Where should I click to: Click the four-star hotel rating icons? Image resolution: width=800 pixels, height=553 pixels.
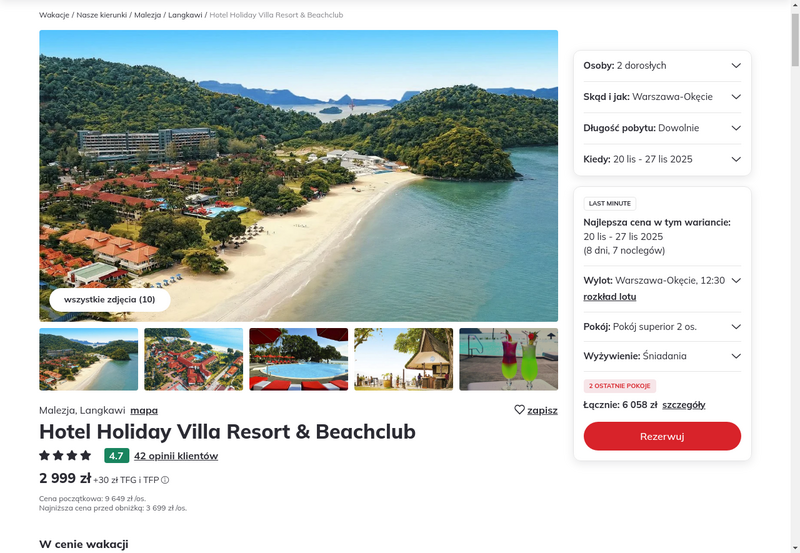(65, 455)
